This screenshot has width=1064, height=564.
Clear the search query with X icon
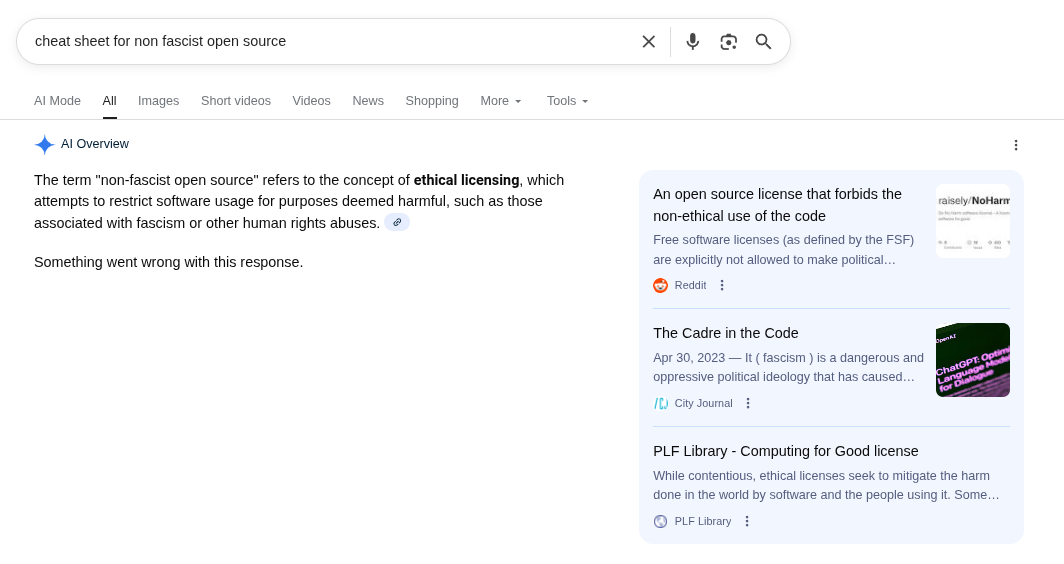[x=648, y=41]
